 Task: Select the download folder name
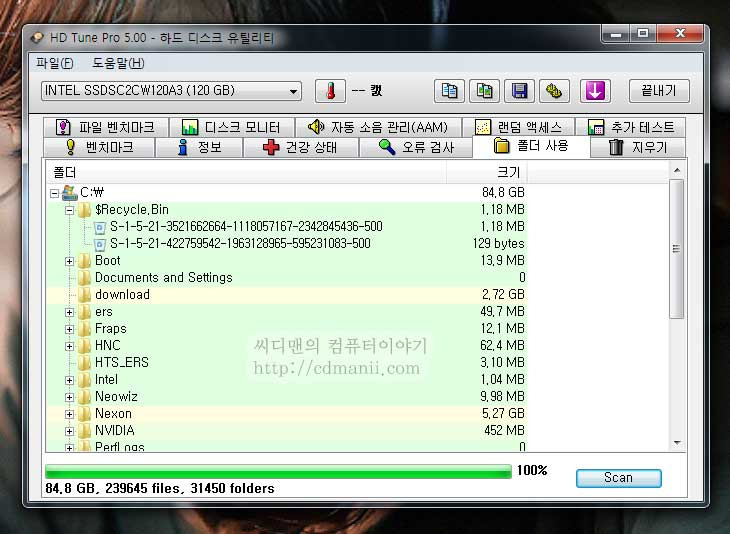(122, 295)
